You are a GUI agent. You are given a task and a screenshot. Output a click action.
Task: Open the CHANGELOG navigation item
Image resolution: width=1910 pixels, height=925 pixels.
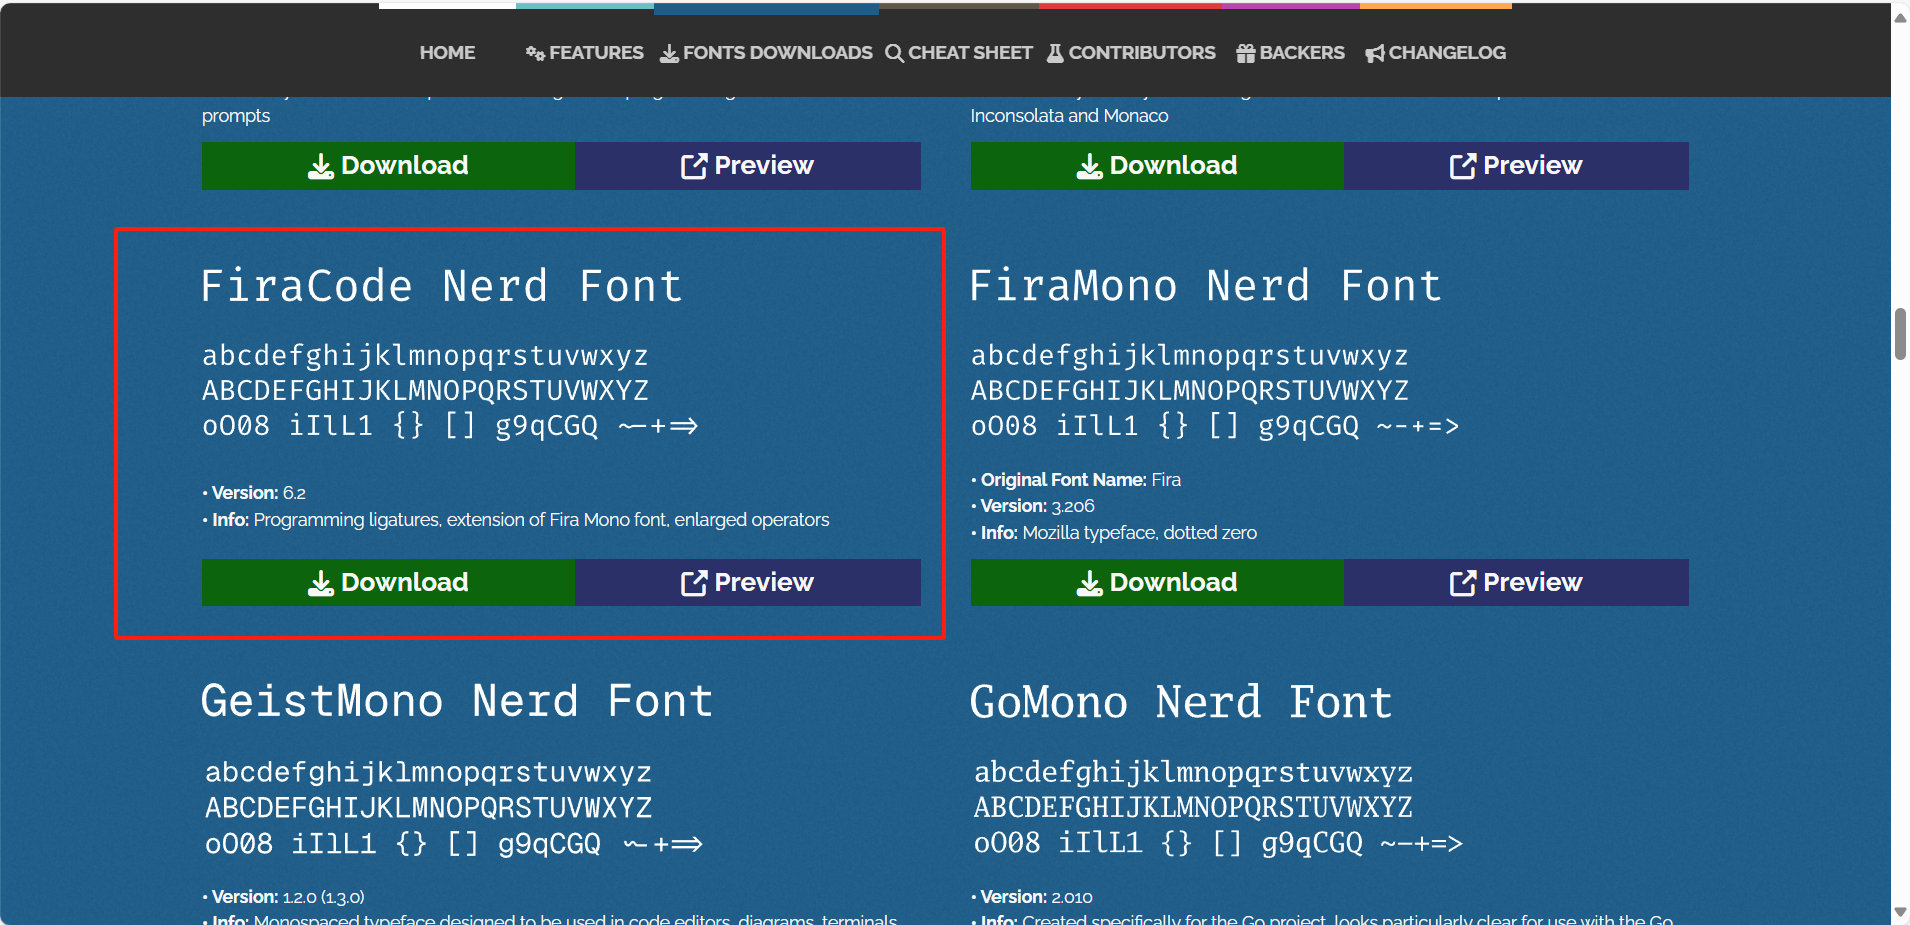[x=1435, y=53]
